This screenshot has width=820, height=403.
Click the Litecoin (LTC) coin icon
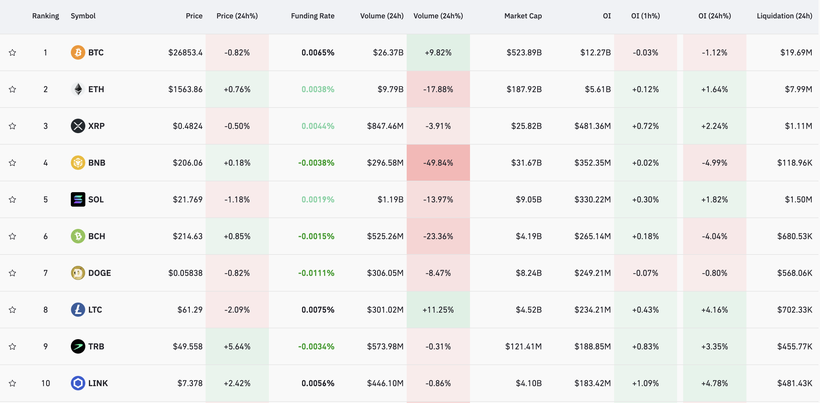coord(78,310)
